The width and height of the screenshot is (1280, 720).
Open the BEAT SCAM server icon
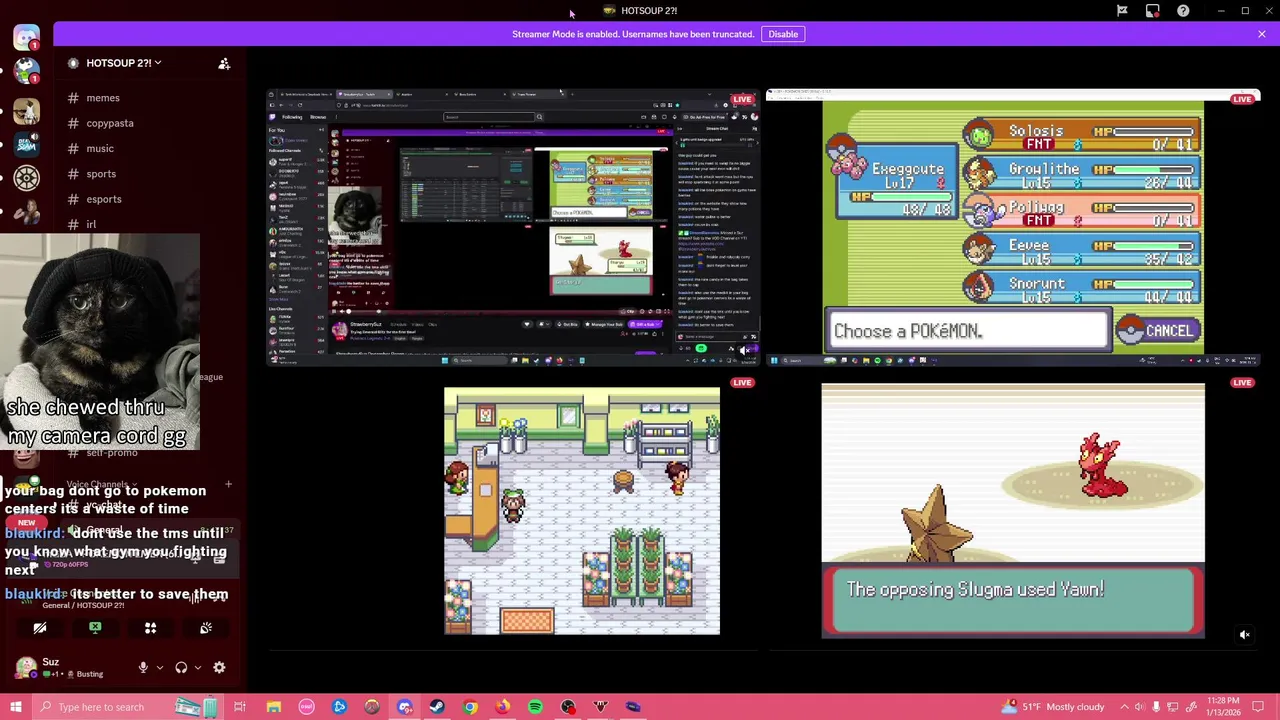coord(26,143)
